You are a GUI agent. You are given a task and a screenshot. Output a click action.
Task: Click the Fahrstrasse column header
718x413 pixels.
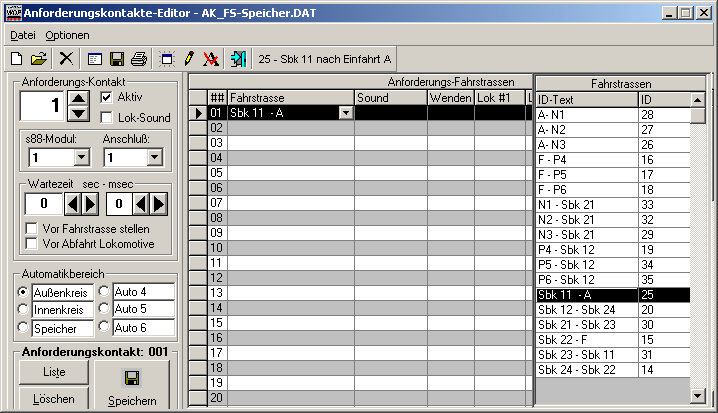[x=291, y=98]
